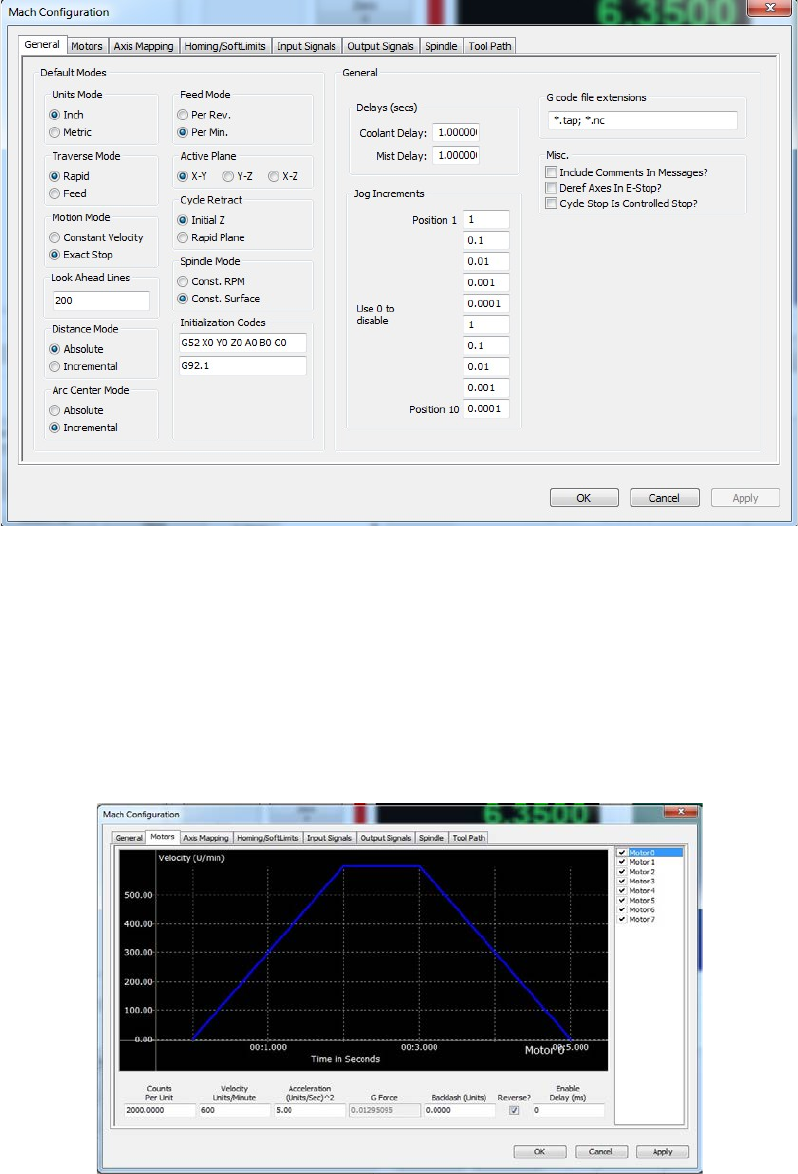Enable Cycle Stop Is Controlled Stop

[x=551, y=204]
